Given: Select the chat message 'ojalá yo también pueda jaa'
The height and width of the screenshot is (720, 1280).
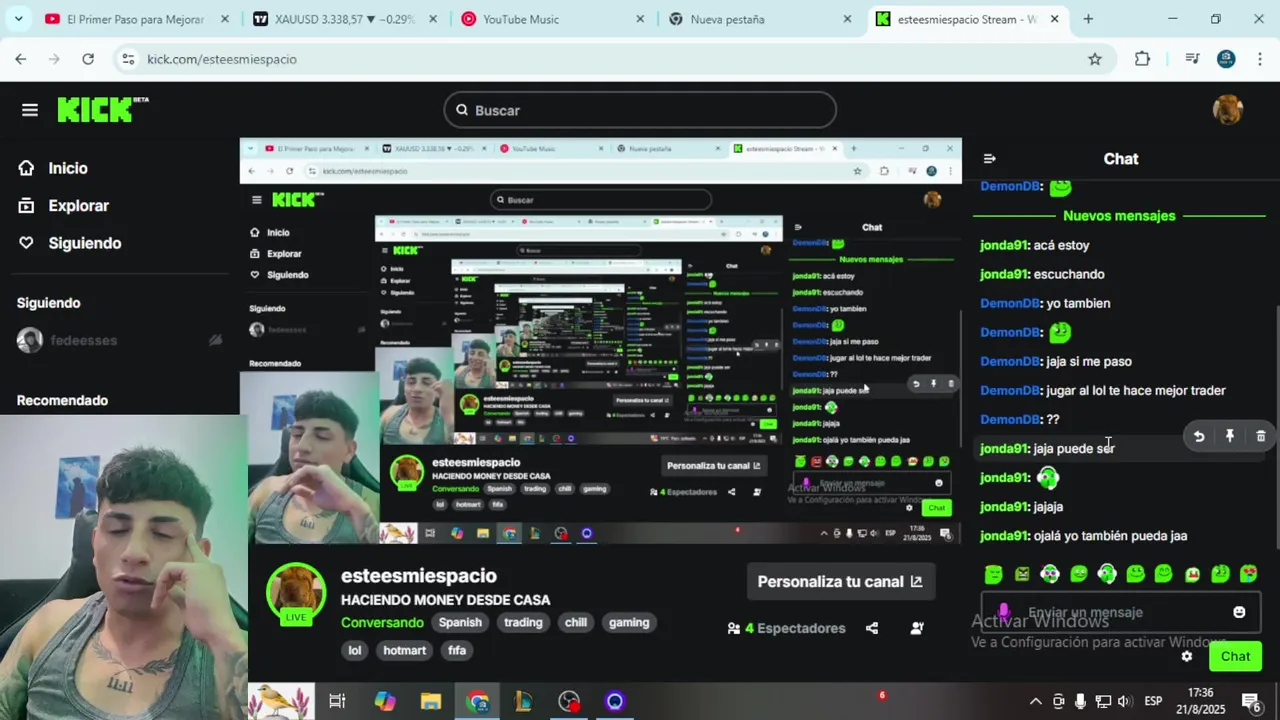Looking at the screenshot, I should (1110, 536).
